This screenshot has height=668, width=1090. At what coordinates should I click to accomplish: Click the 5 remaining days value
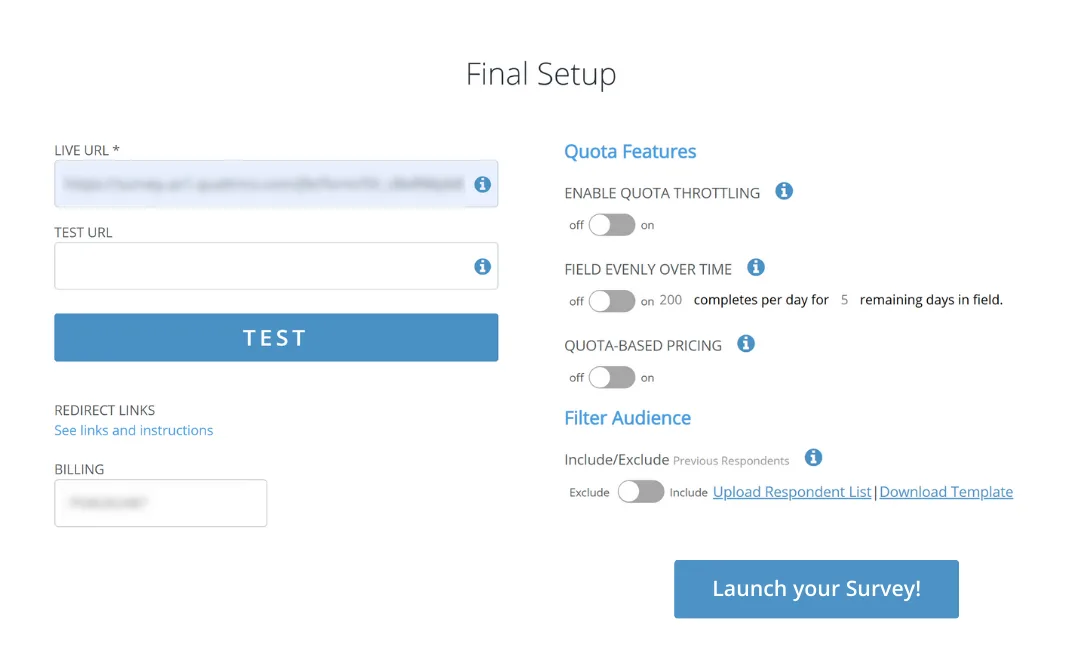click(x=844, y=300)
